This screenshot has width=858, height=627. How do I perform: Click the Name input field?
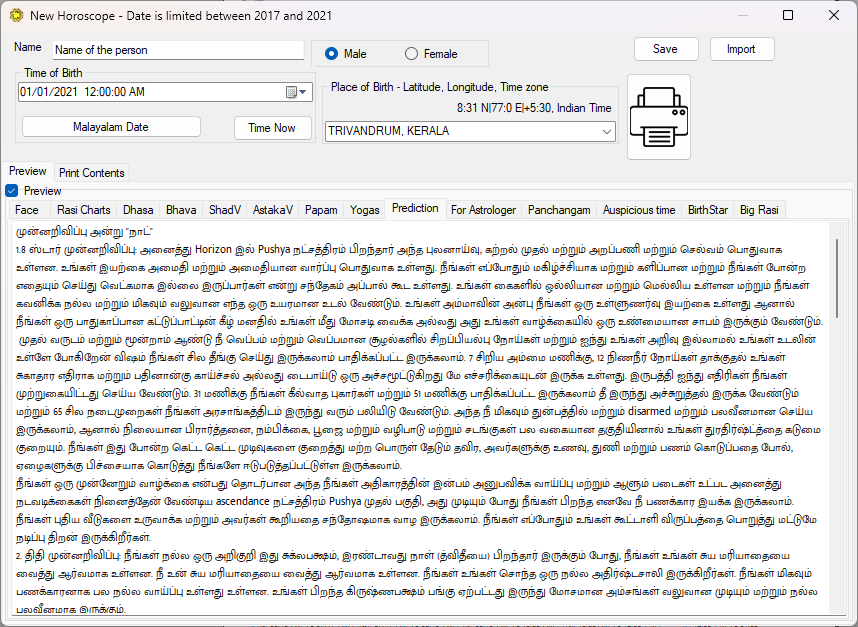coord(178,50)
